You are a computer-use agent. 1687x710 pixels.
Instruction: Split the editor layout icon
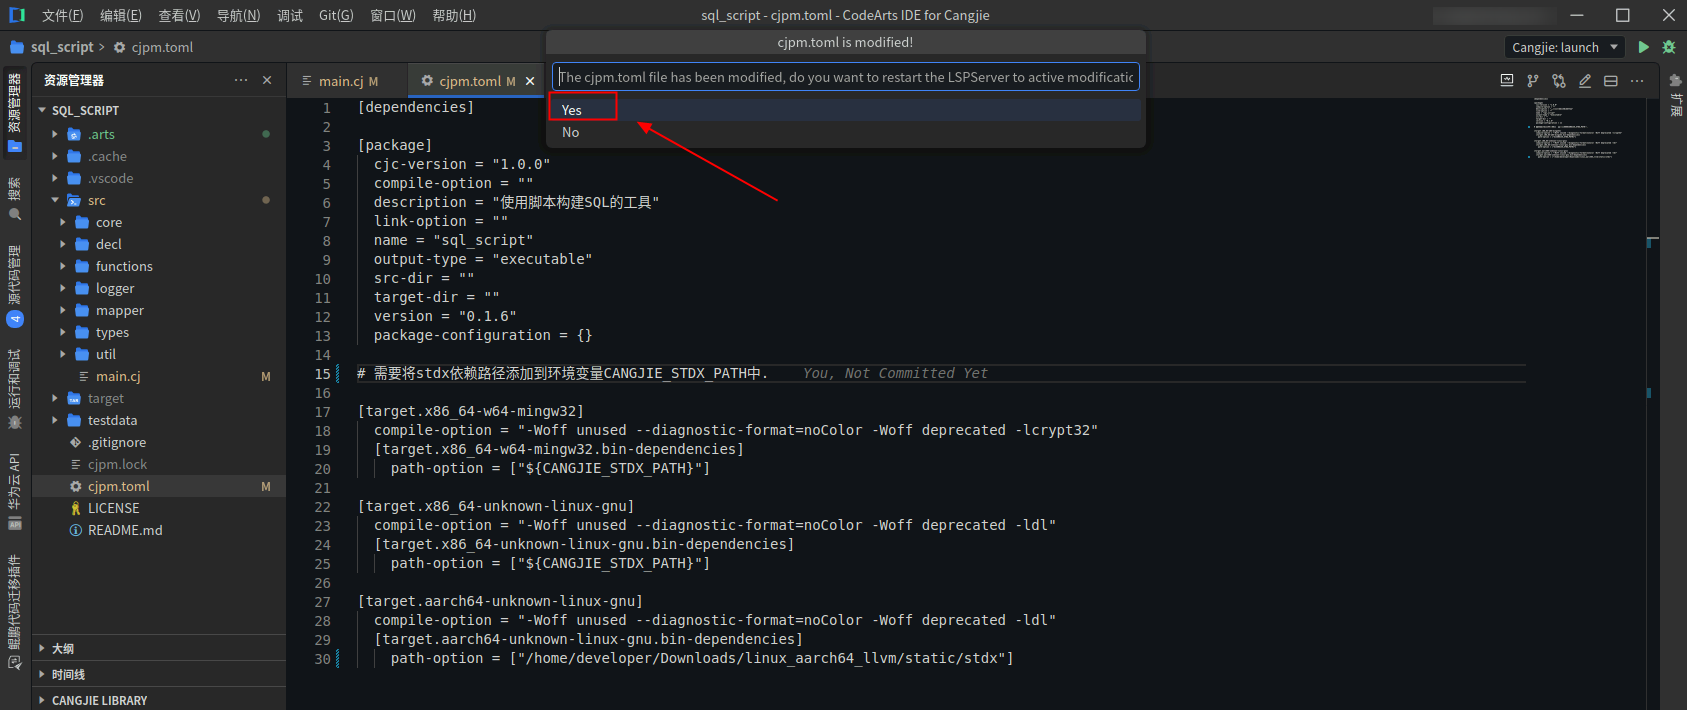coord(1611,81)
